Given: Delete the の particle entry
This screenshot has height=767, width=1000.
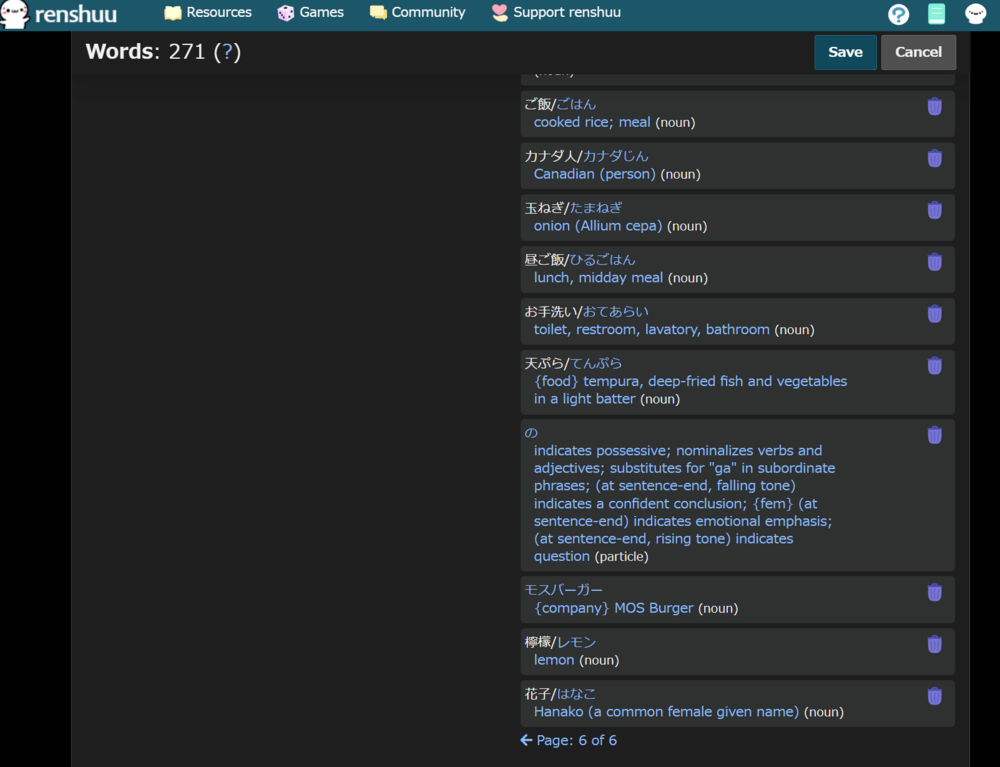Looking at the screenshot, I should tap(934, 436).
